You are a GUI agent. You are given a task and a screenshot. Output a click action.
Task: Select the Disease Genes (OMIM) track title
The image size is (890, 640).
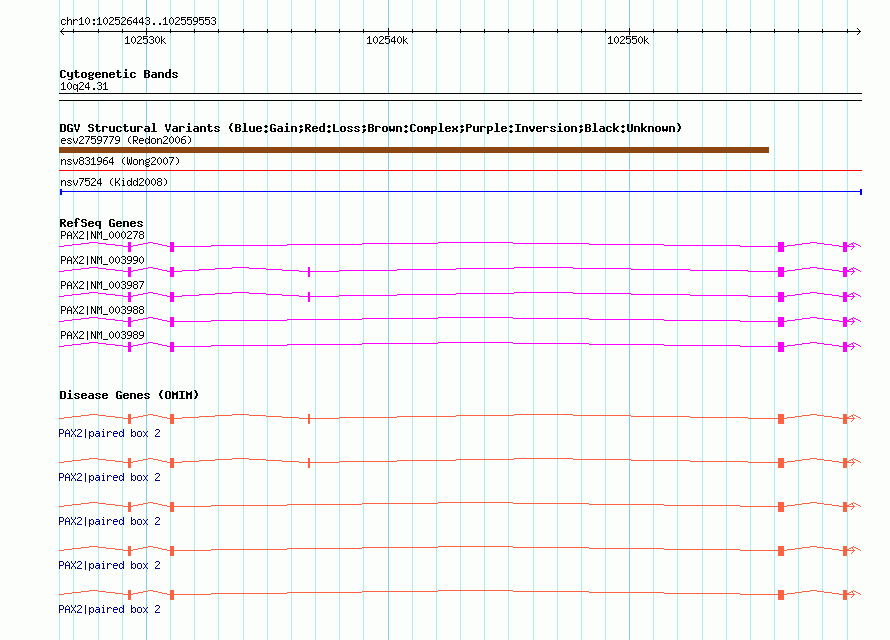tap(129, 395)
